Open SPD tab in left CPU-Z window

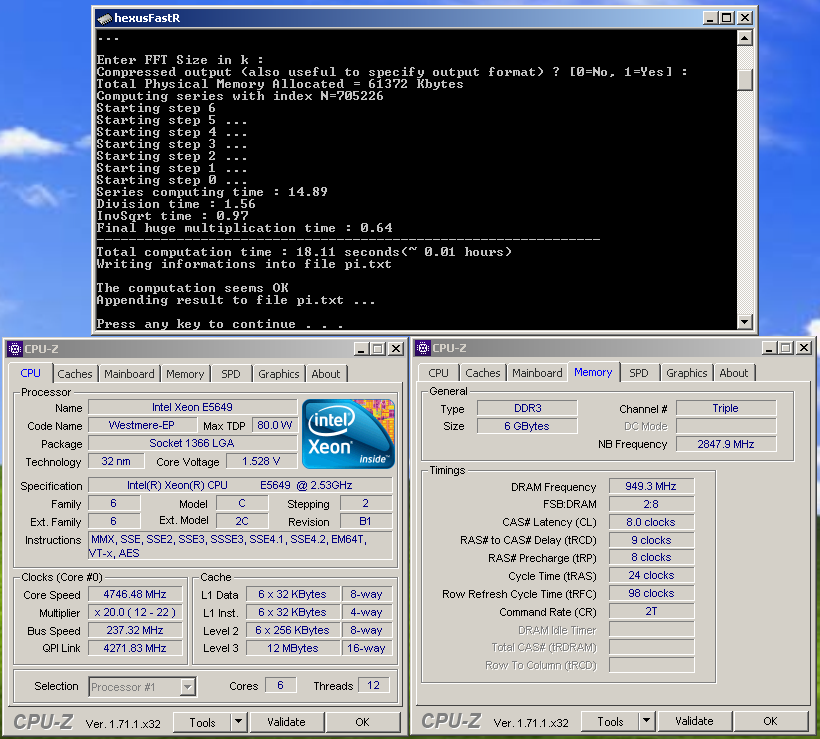231,374
